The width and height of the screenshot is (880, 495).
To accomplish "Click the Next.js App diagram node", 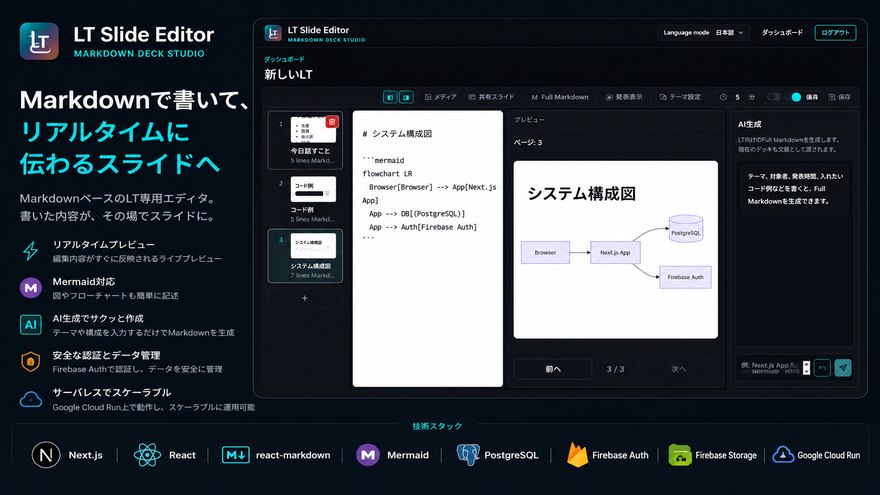I will [615, 253].
